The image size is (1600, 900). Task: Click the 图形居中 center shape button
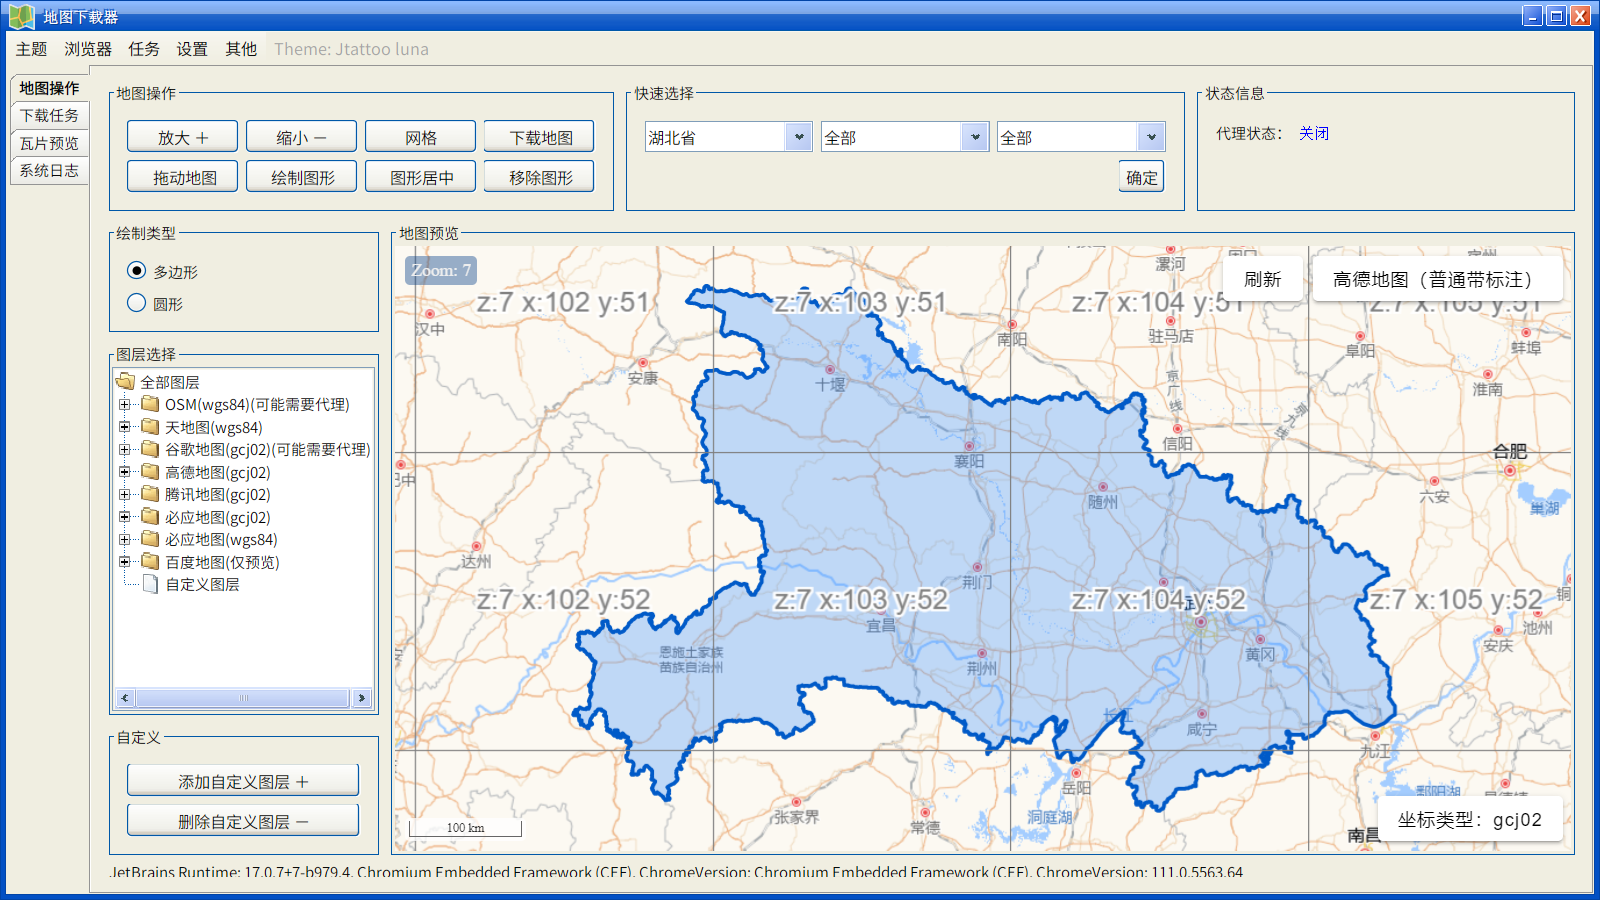420,177
